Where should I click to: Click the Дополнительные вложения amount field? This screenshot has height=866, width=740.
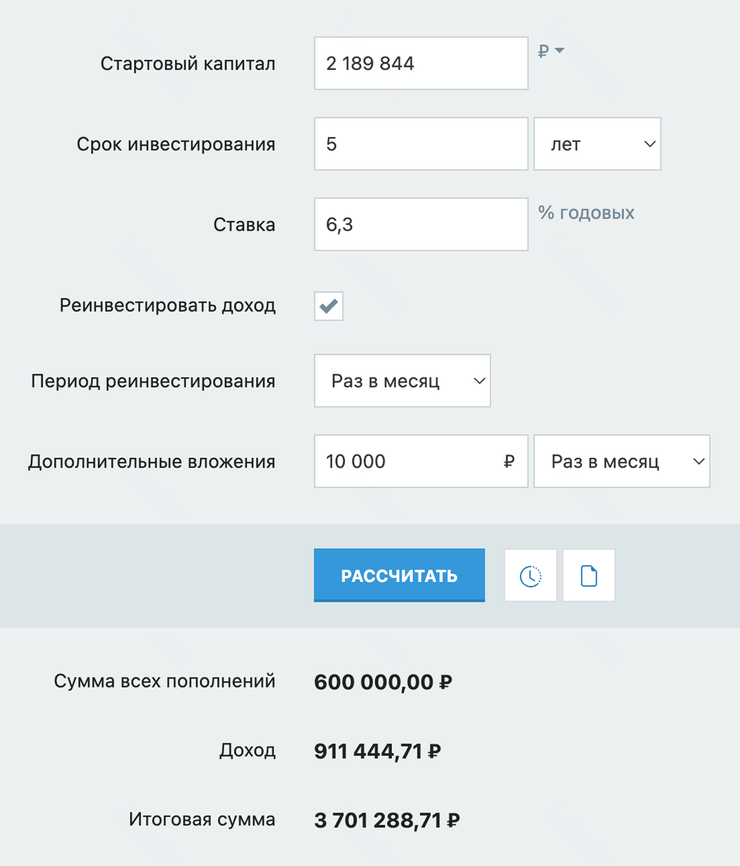pyautogui.click(x=410, y=461)
